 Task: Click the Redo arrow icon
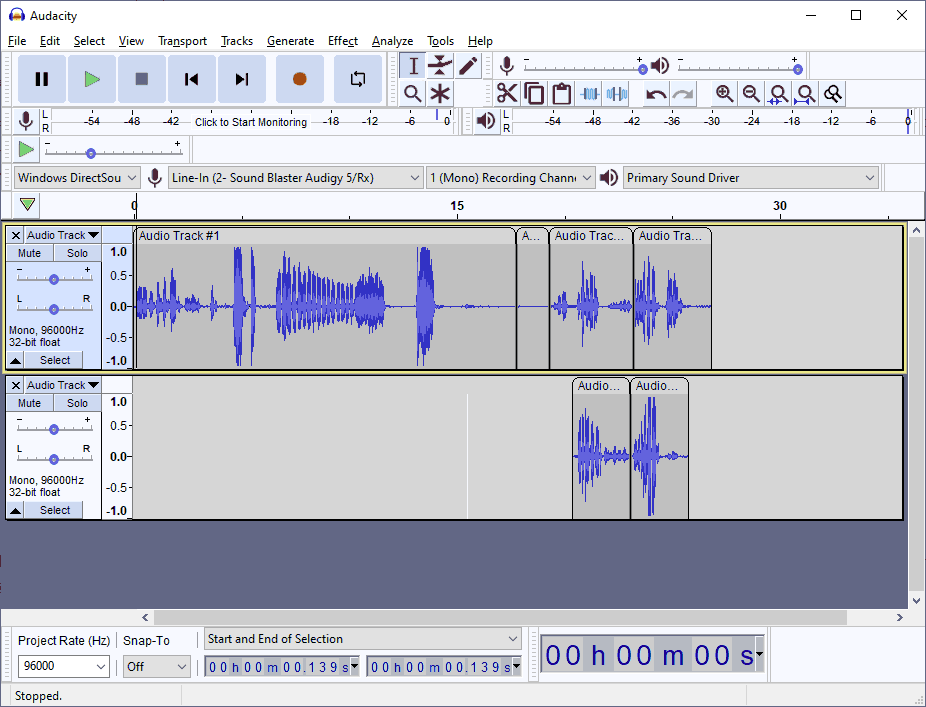[x=683, y=93]
